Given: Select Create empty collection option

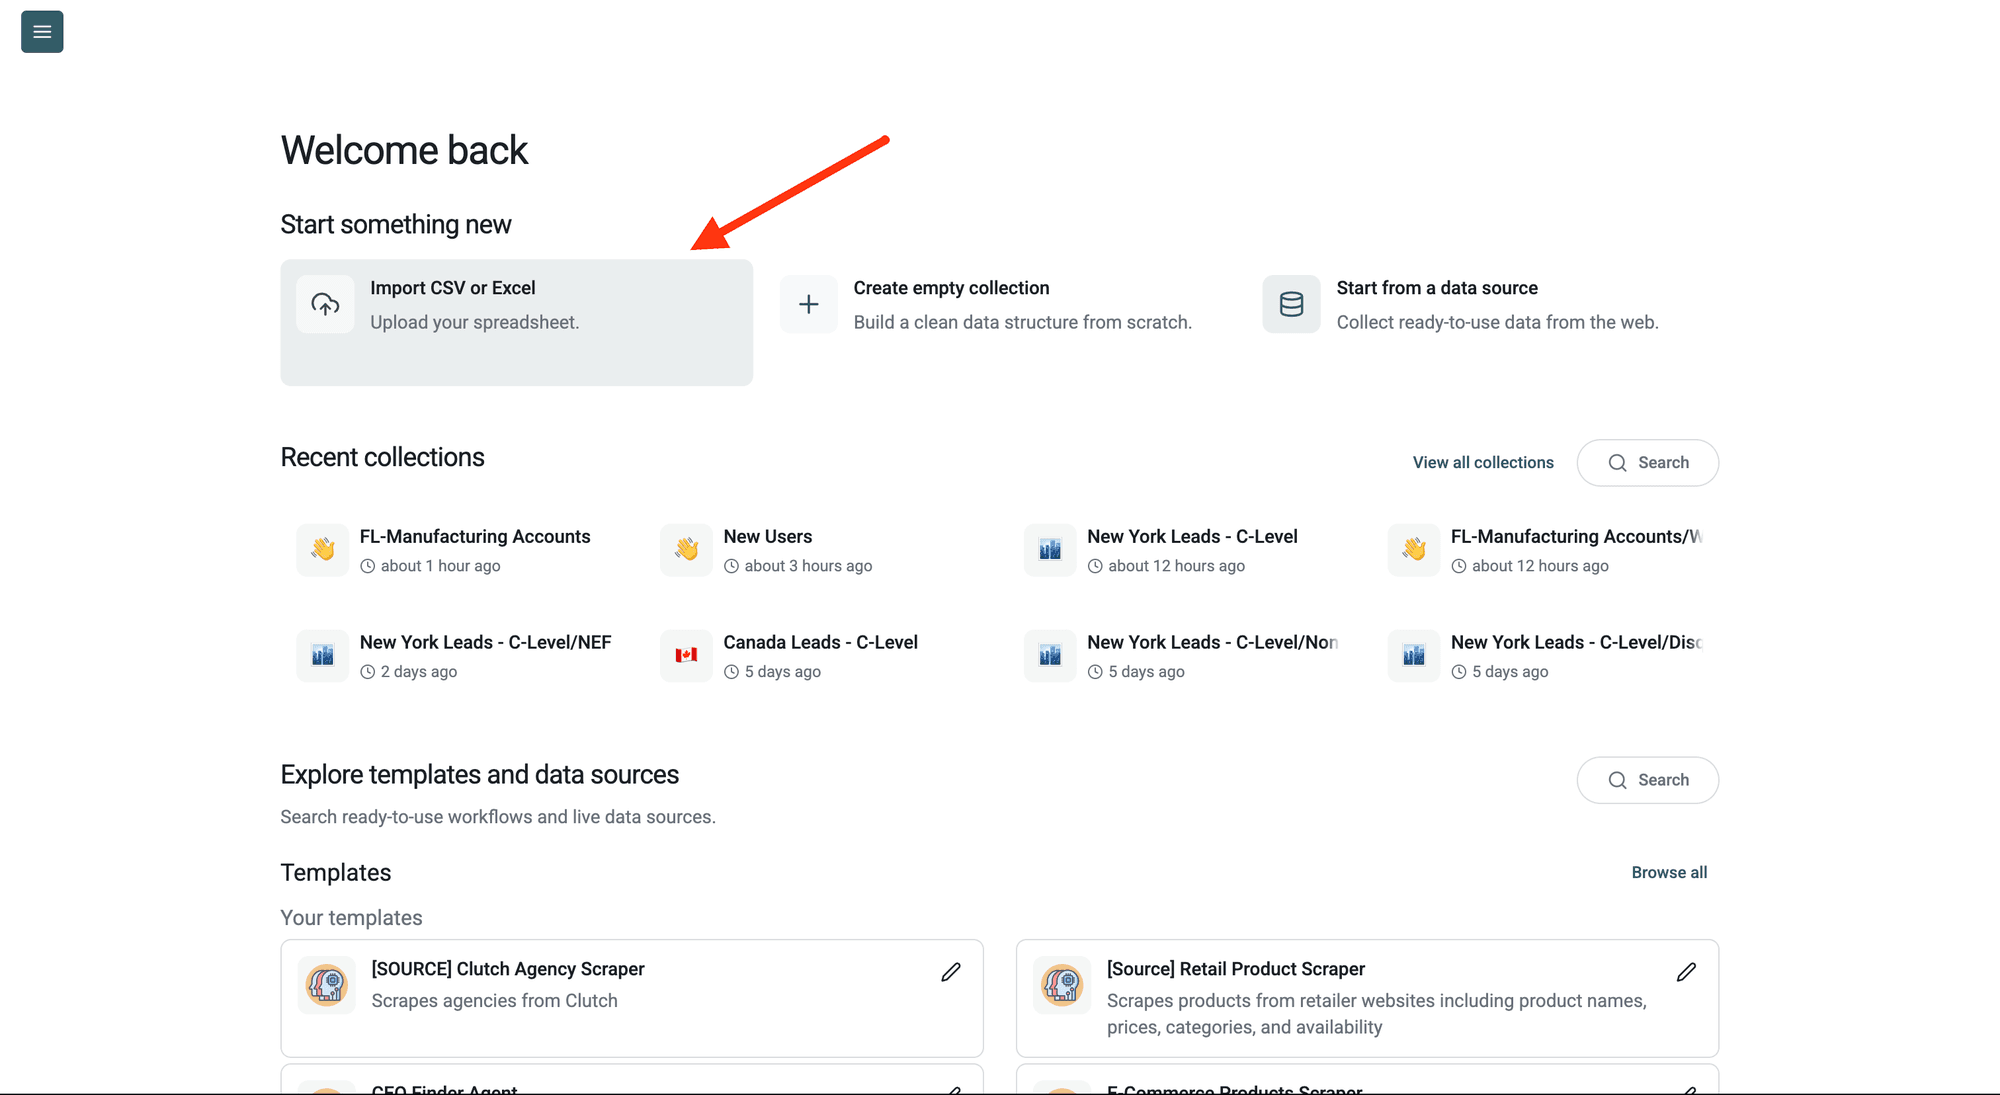Looking at the screenshot, I should click(951, 288).
